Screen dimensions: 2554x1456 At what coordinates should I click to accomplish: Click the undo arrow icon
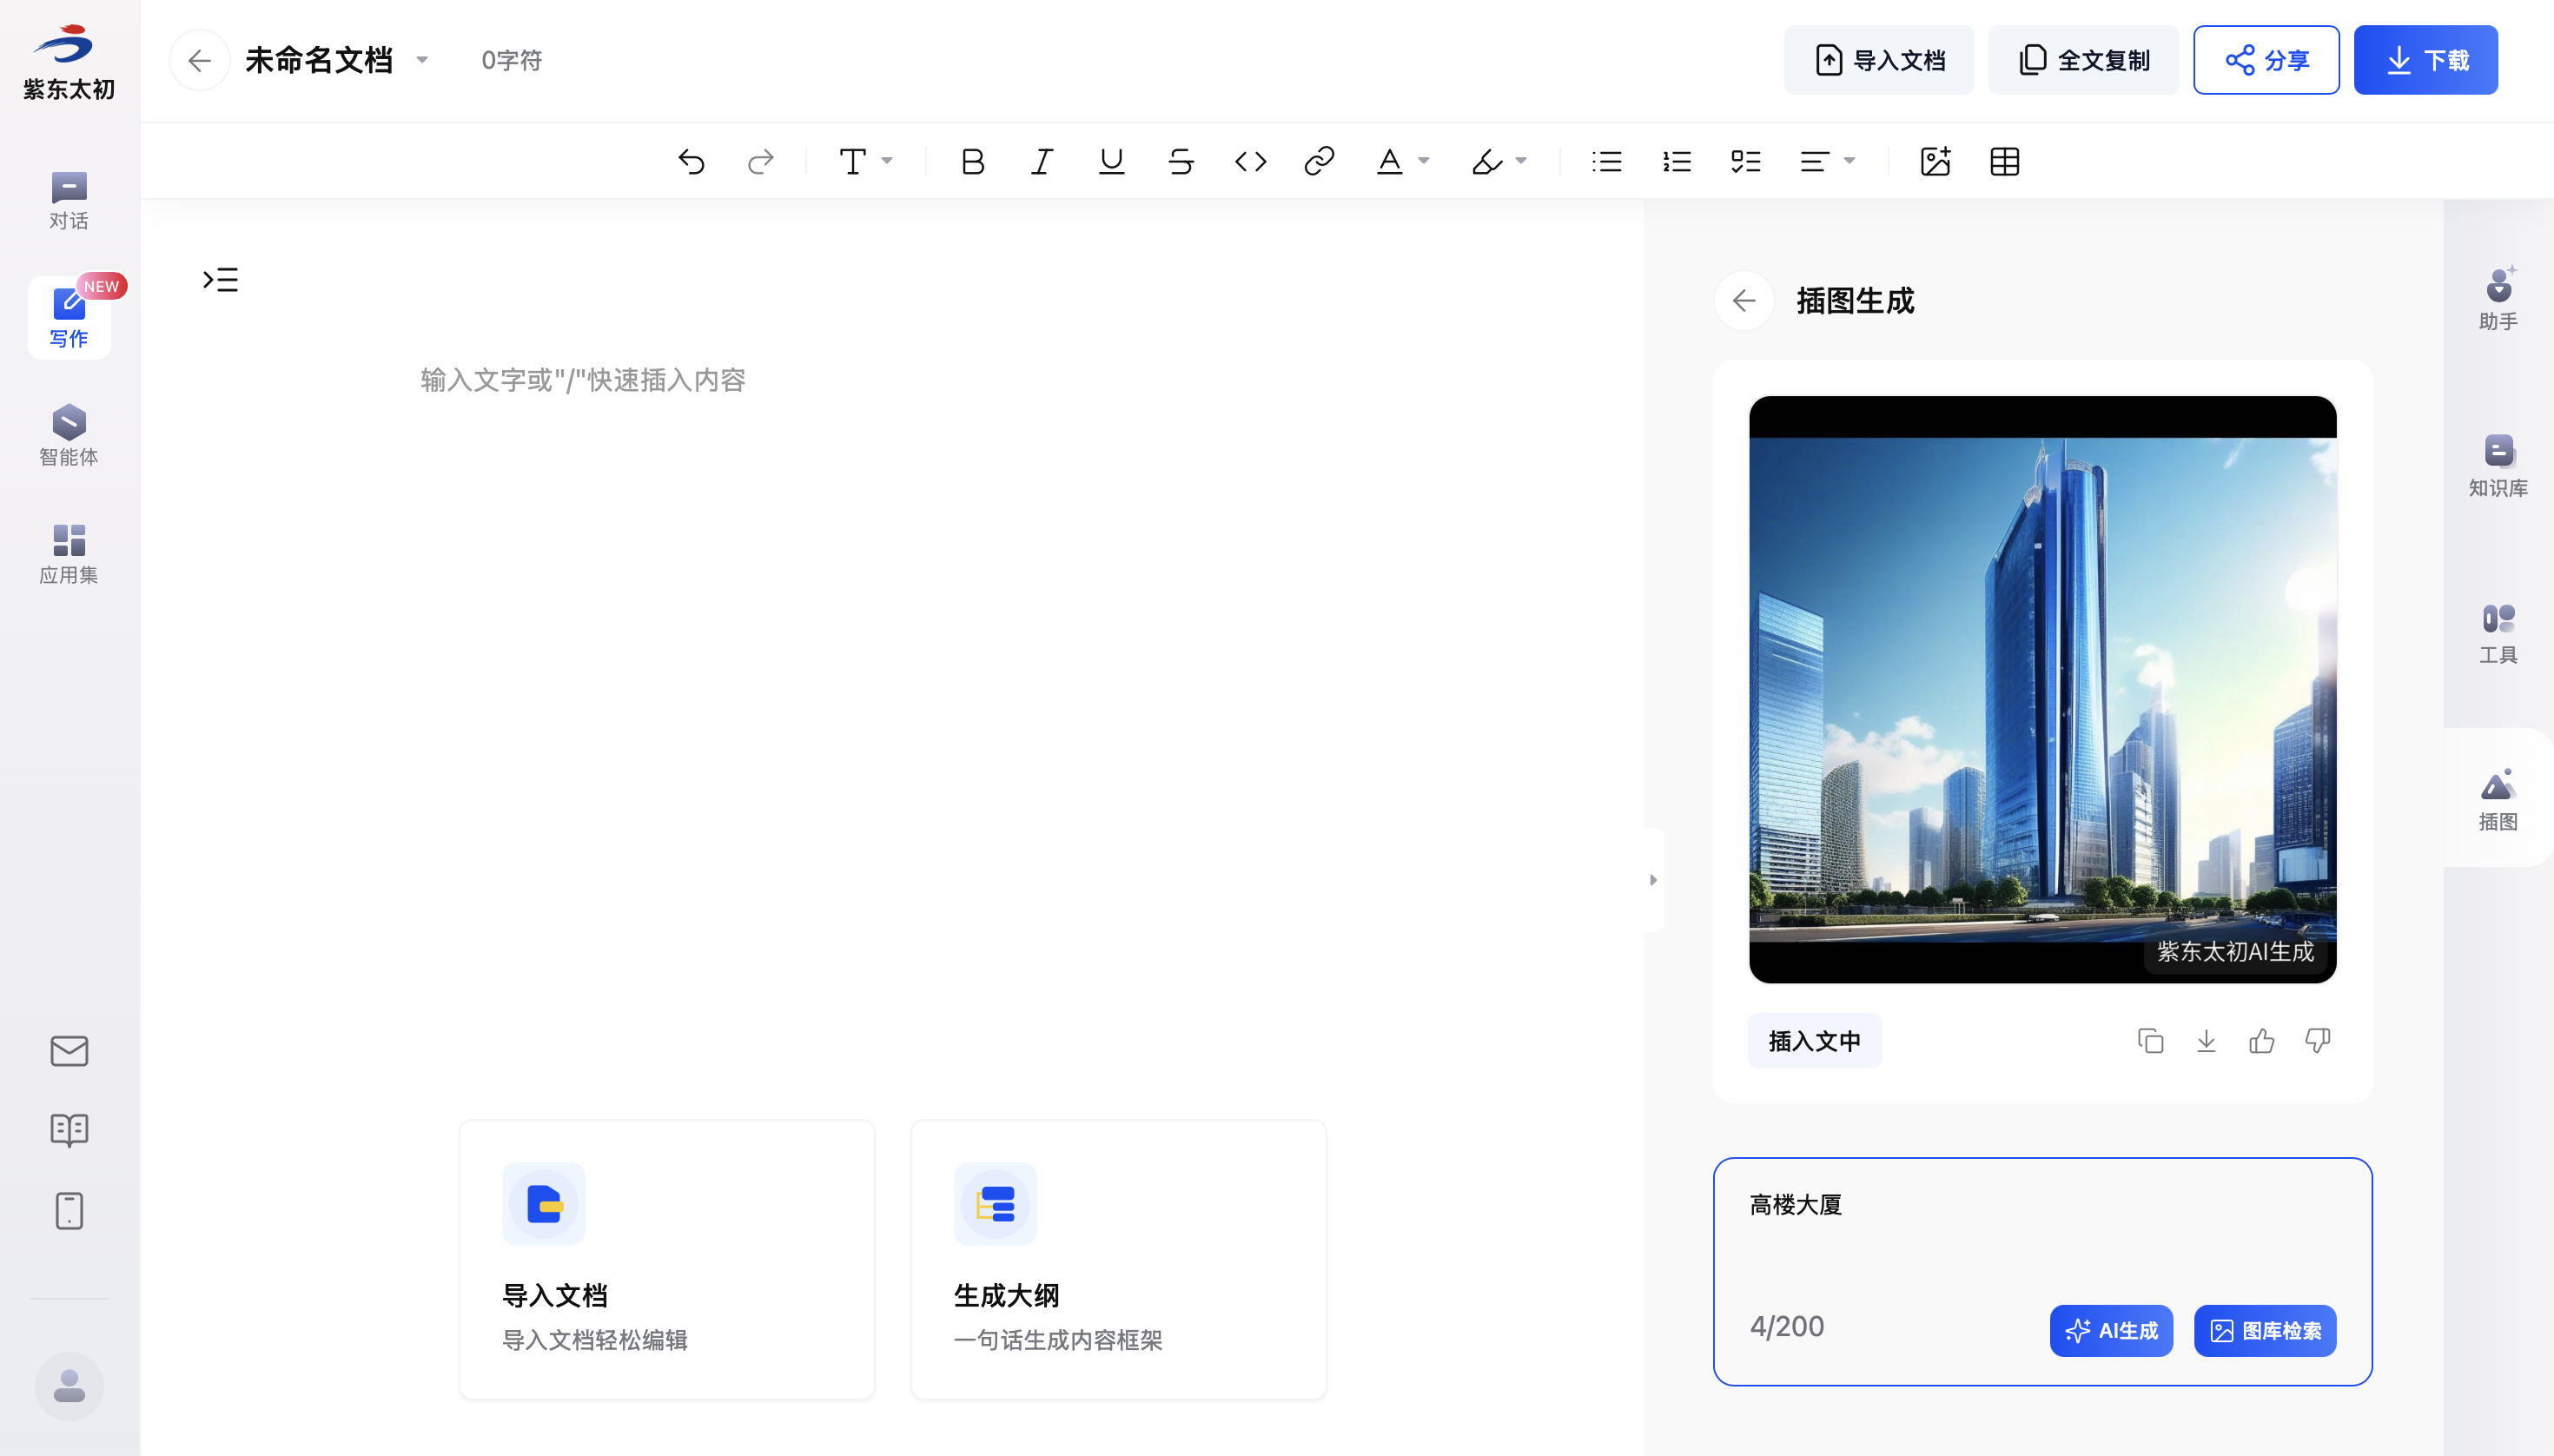coord(691,161)
